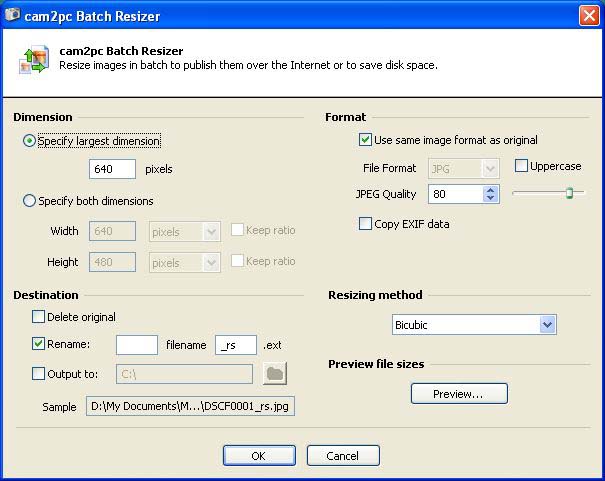Enable the Uppercase extension checkbox
This screenshot has width=605, height=481.
coord(521,166)
